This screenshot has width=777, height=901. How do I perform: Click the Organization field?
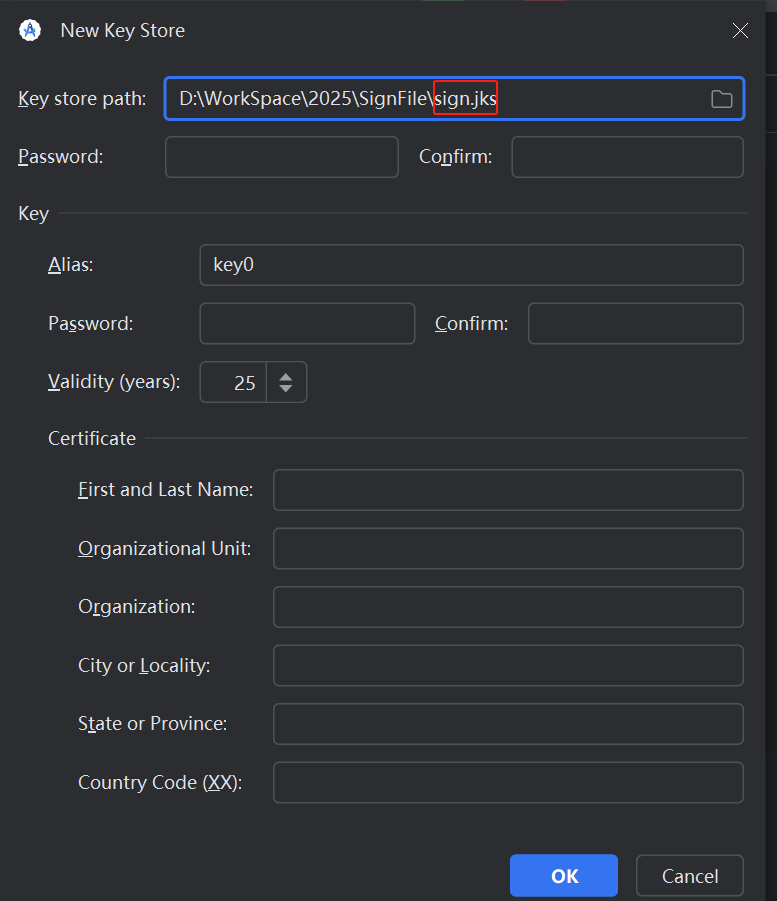(508, 607)
